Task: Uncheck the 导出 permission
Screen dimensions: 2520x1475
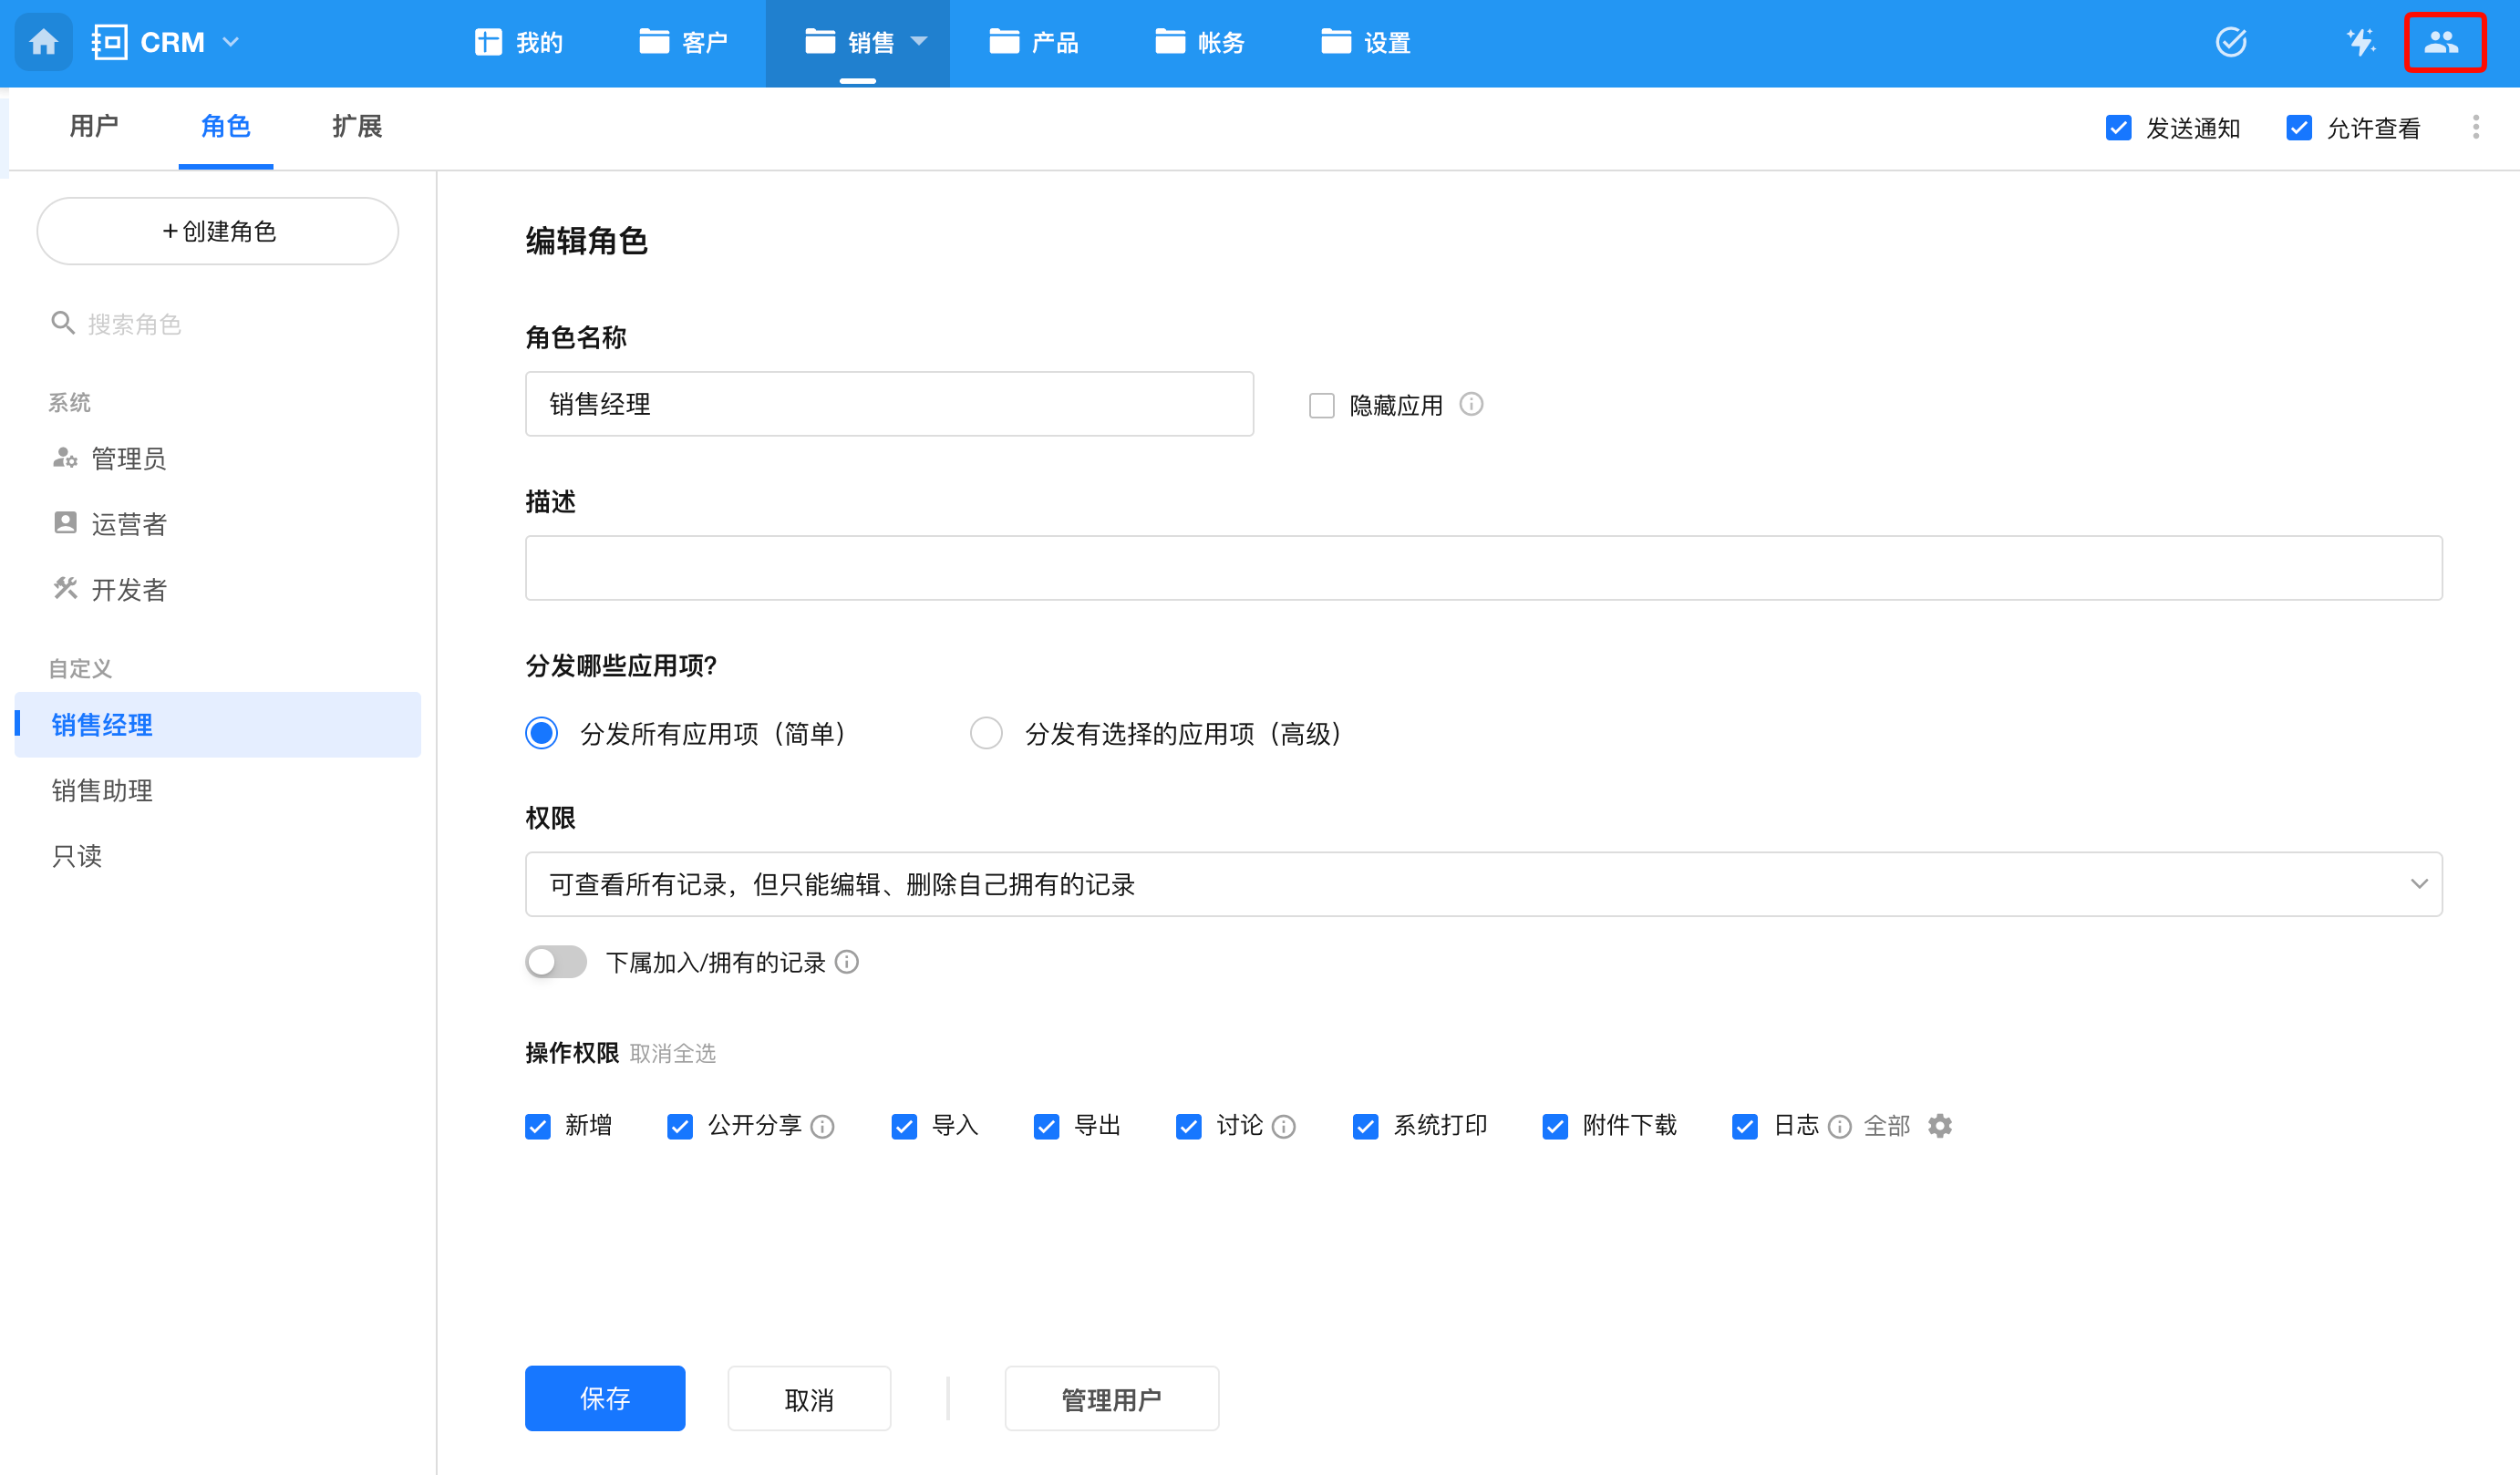Action: (x=1046, y=1127)
